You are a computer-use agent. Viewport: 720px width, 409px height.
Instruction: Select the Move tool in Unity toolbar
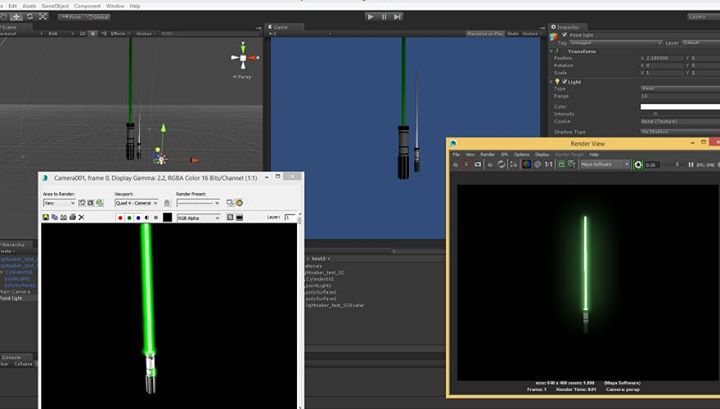click(x=15, y=16)
